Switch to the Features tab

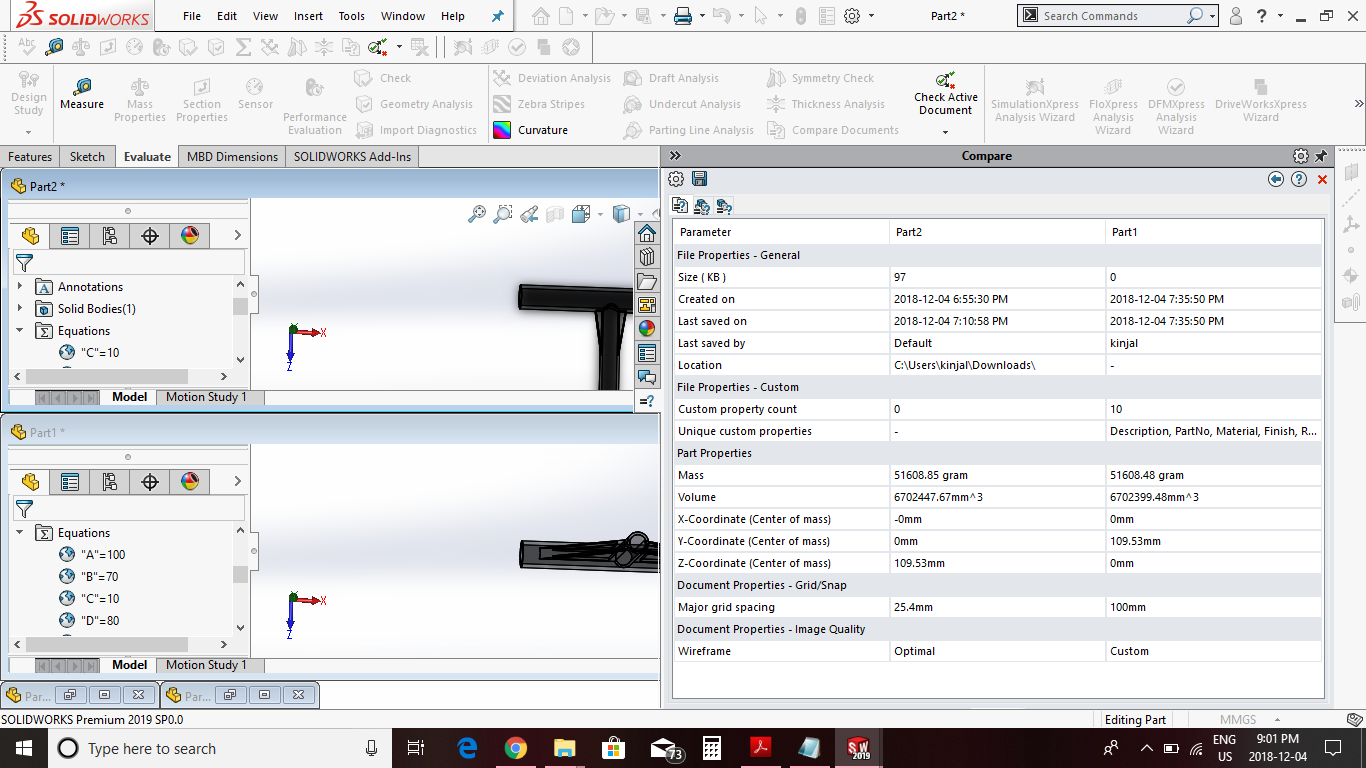point(30,156)
